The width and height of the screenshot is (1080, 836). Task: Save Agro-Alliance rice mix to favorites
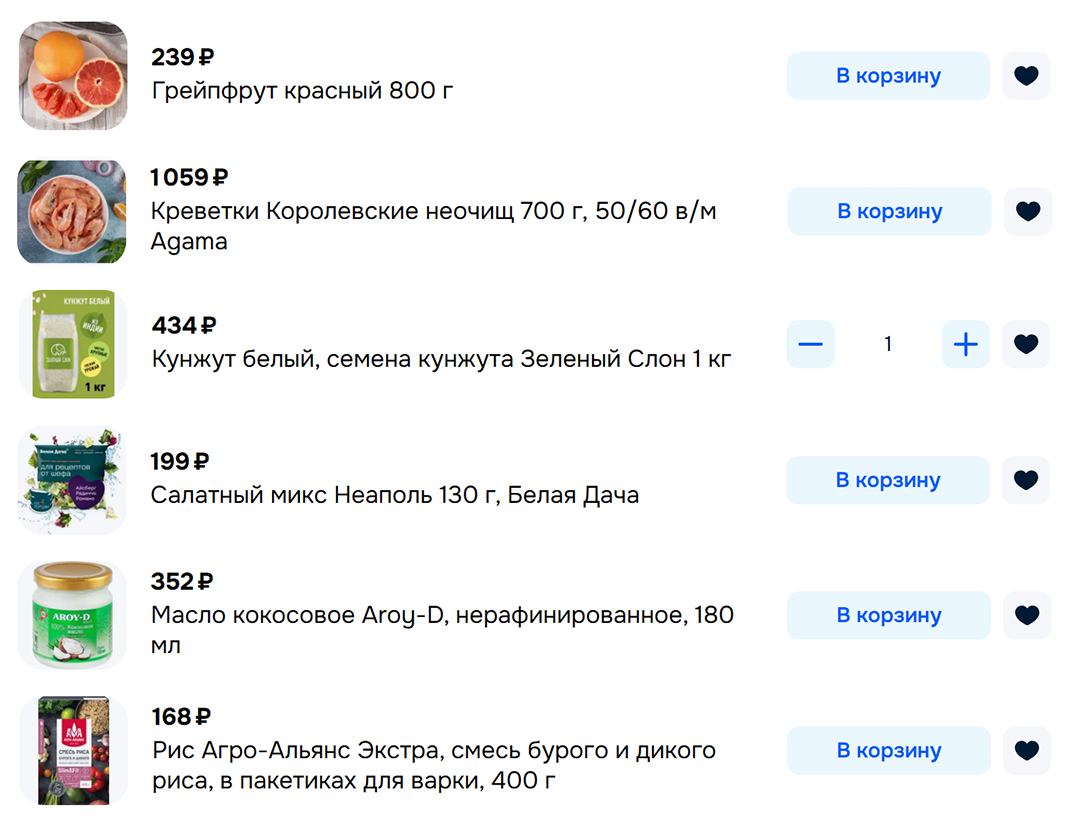tap(1027, 750)
